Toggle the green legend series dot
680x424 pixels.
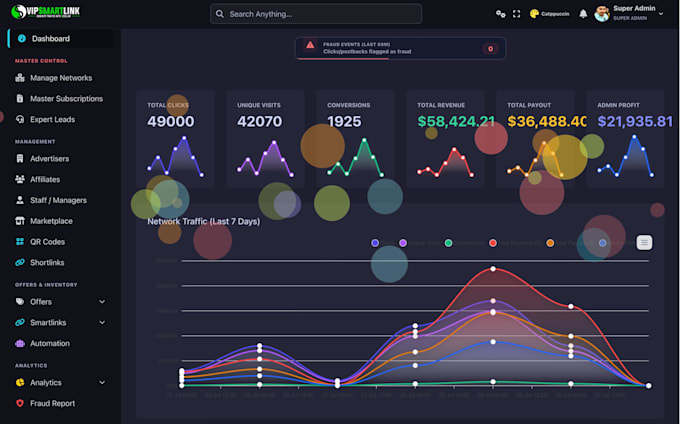(x=448, y=243)
